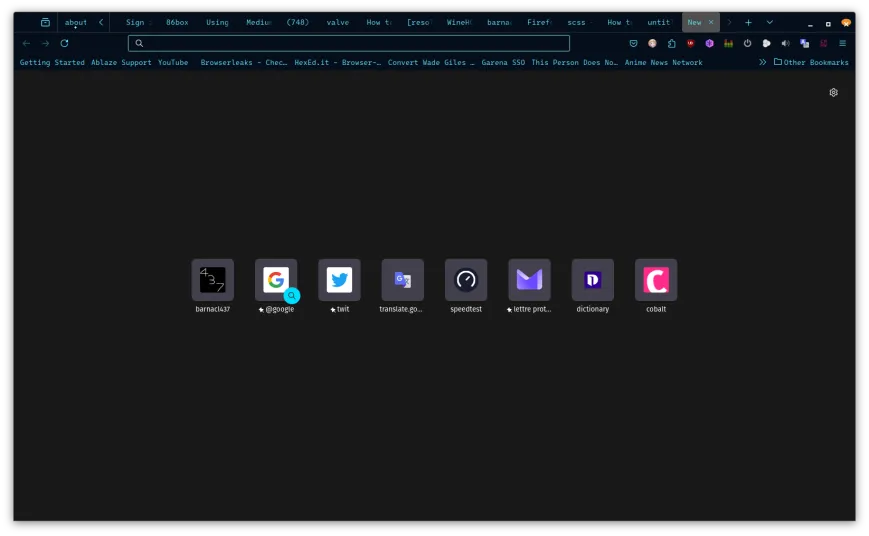The height and width of the screenshot is (536, 869).
Task: Click the dark red square extension icon
Action: (x=824, y=43)
